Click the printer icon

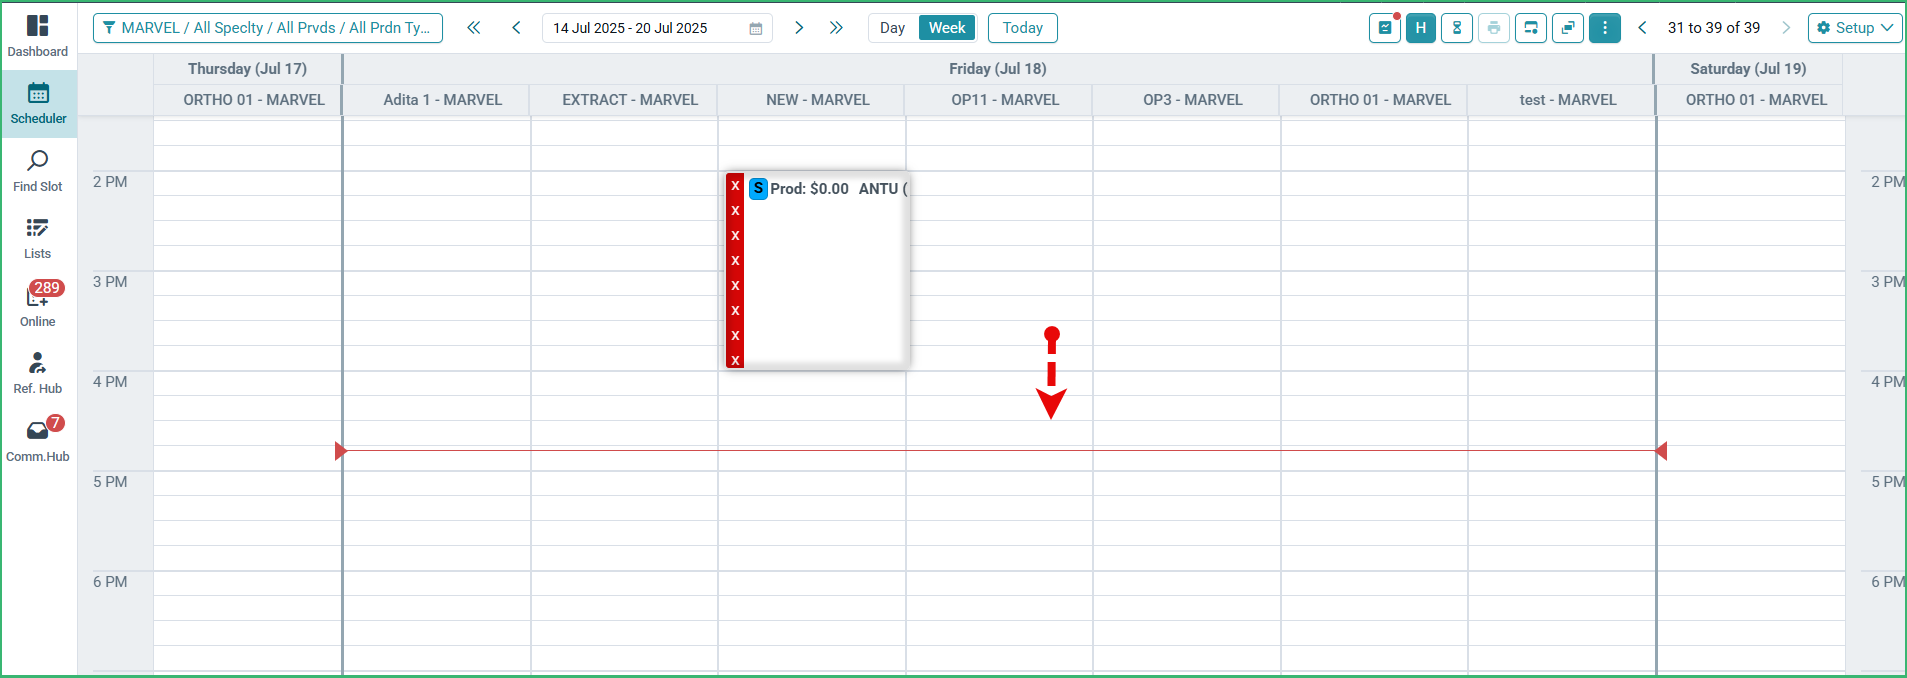1494,28
